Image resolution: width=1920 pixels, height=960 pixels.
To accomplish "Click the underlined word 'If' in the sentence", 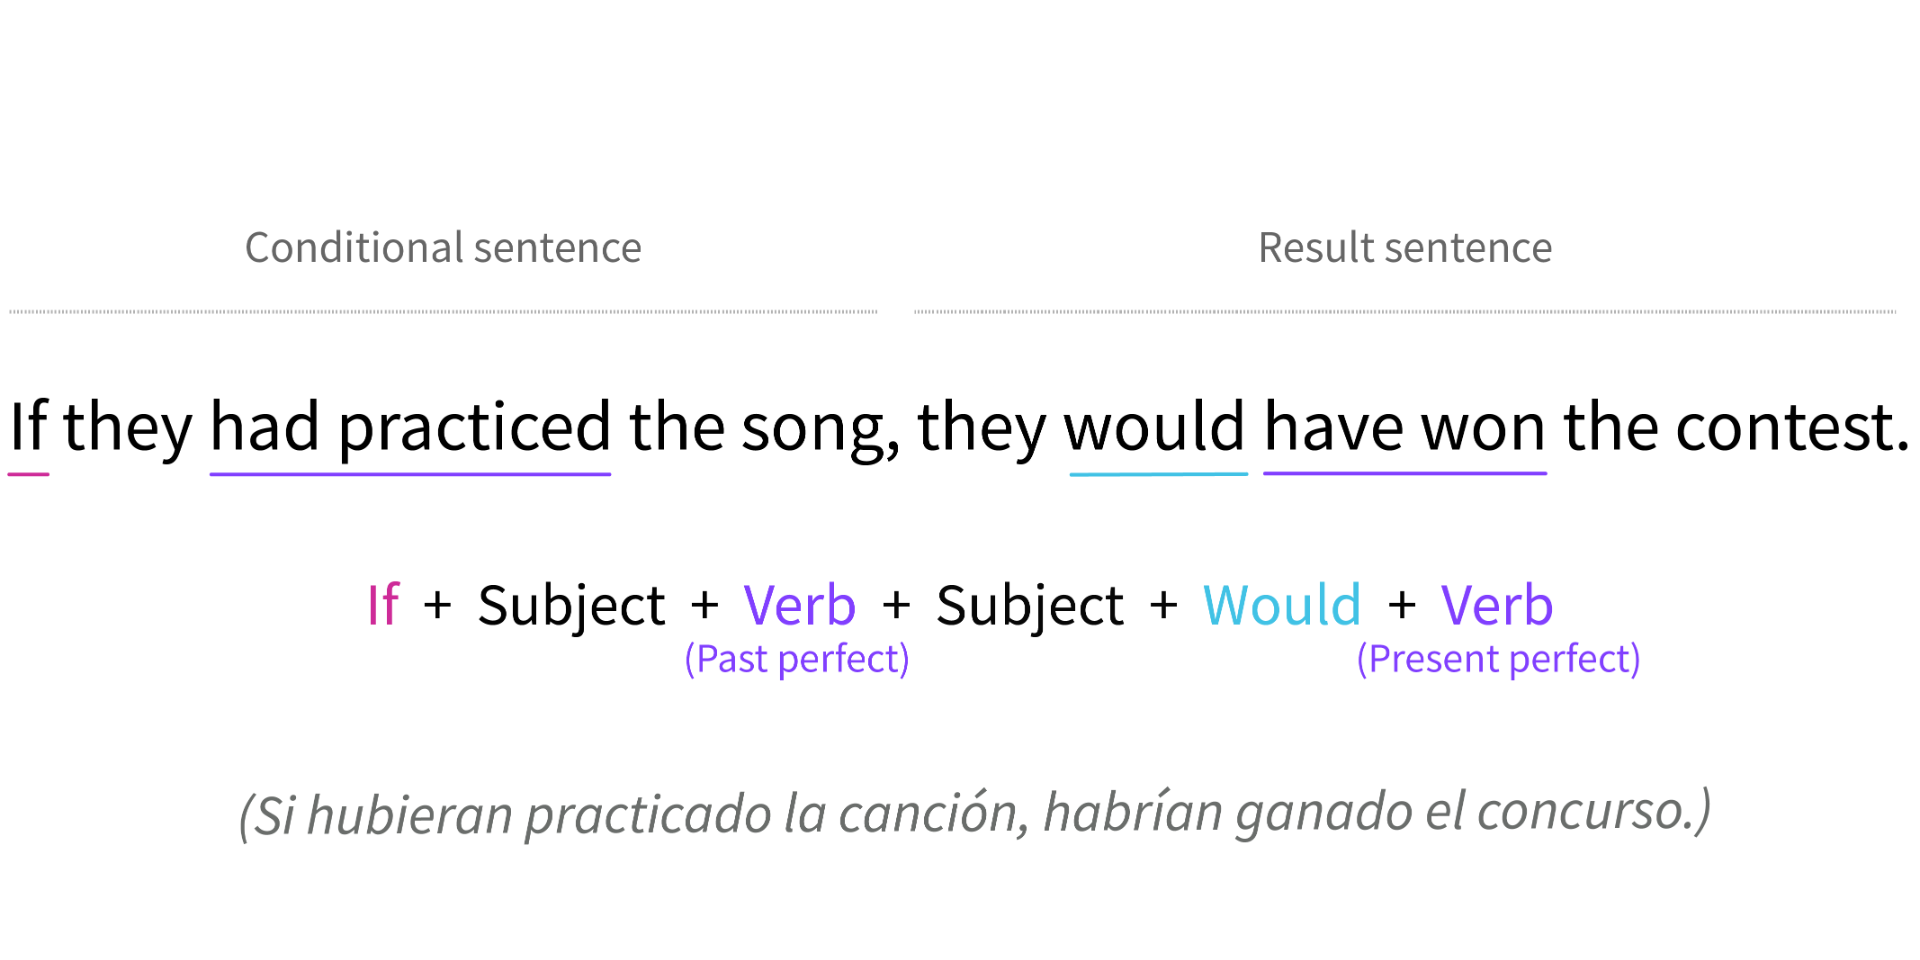I will pyautogui.click(x=28, y=427).
